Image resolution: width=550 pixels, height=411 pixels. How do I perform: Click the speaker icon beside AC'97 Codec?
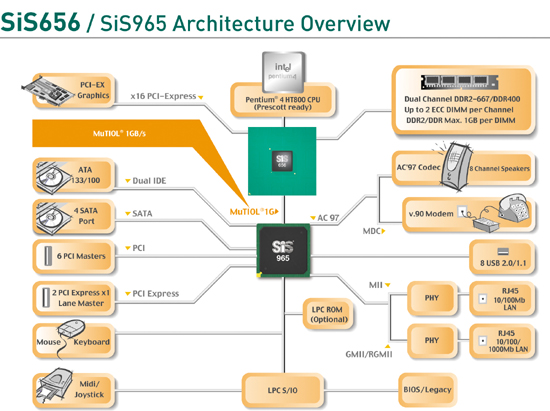click(455, 166)
